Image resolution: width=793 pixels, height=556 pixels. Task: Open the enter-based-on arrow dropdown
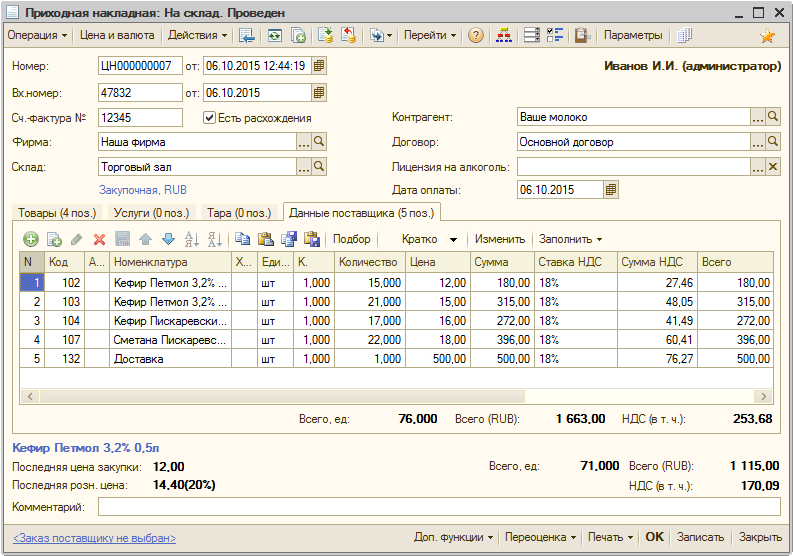[x=381, y=35]
